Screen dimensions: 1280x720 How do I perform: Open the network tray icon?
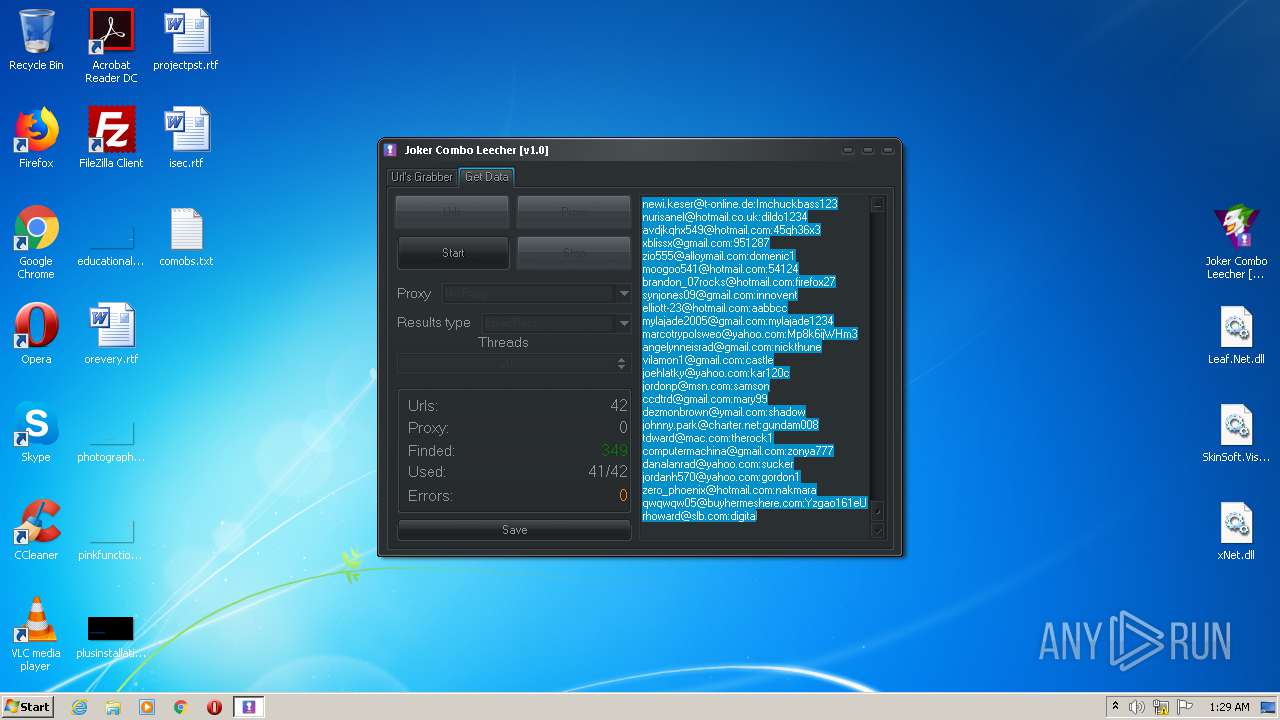tap(1161, 707)
